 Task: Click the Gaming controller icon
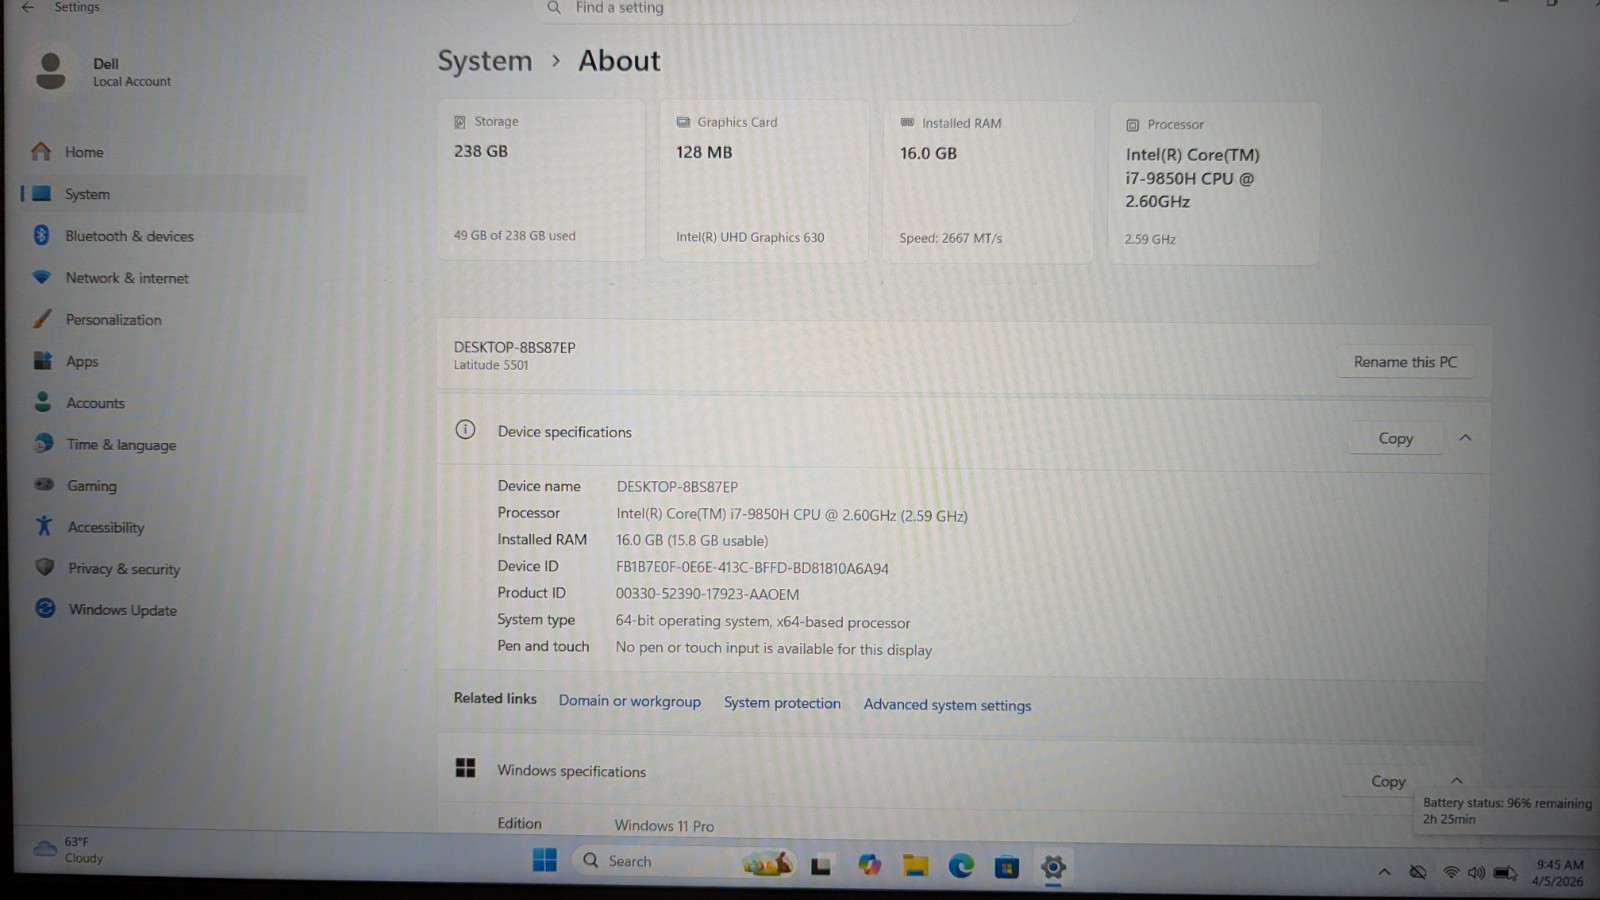pyautogui.click(x=44, y=485)
